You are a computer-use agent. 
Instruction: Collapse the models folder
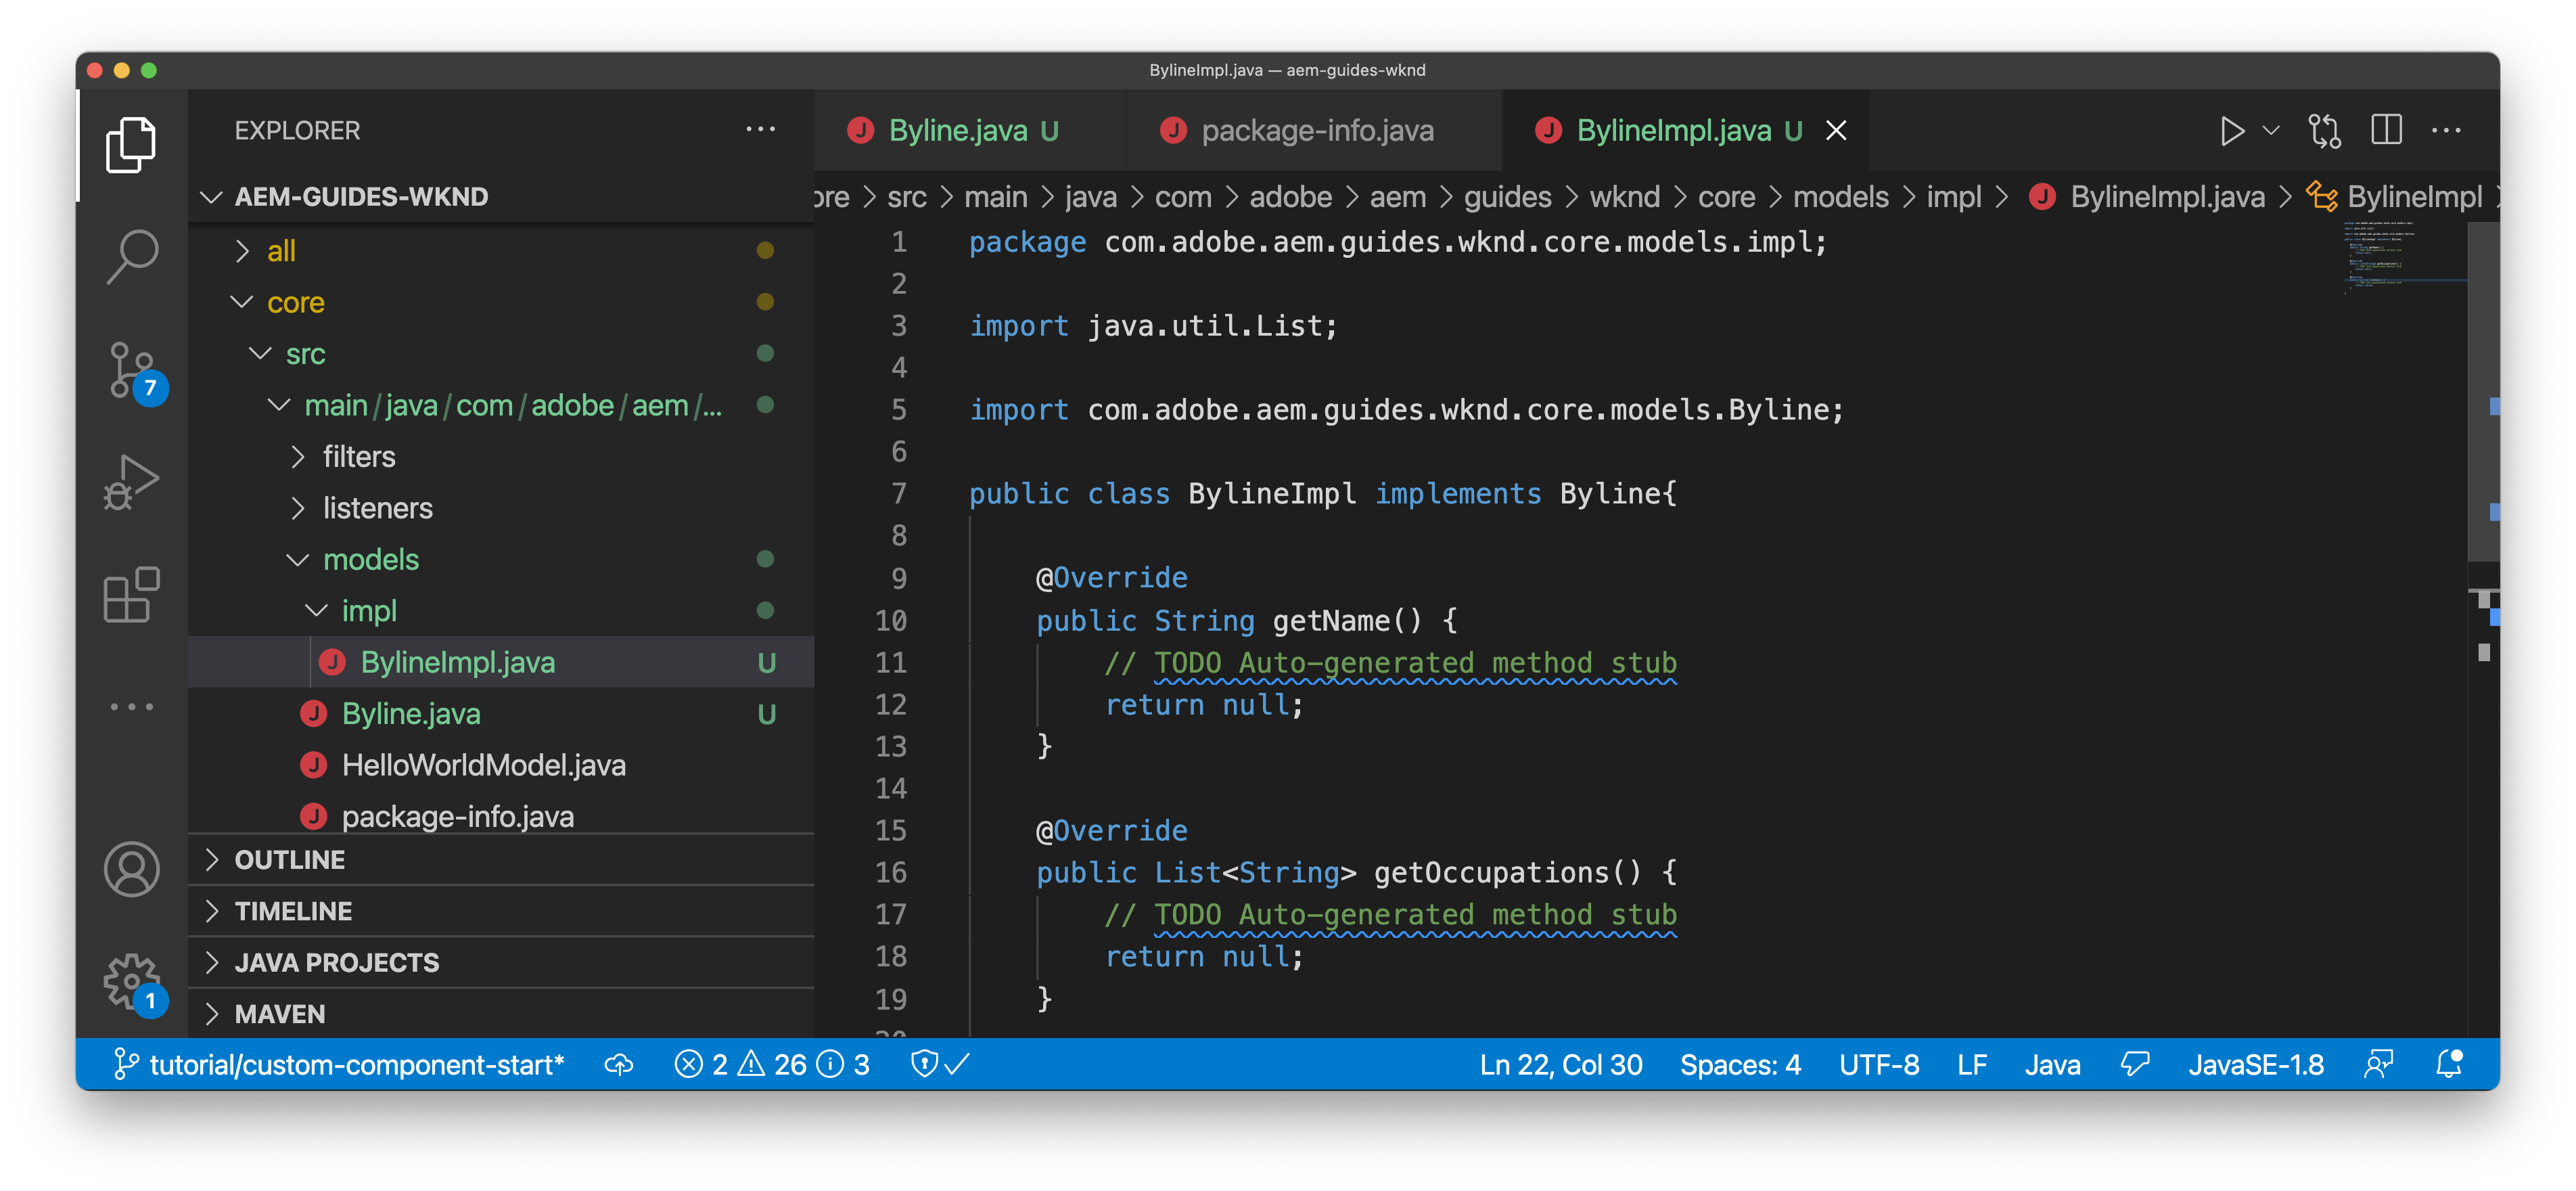point(370,560)
